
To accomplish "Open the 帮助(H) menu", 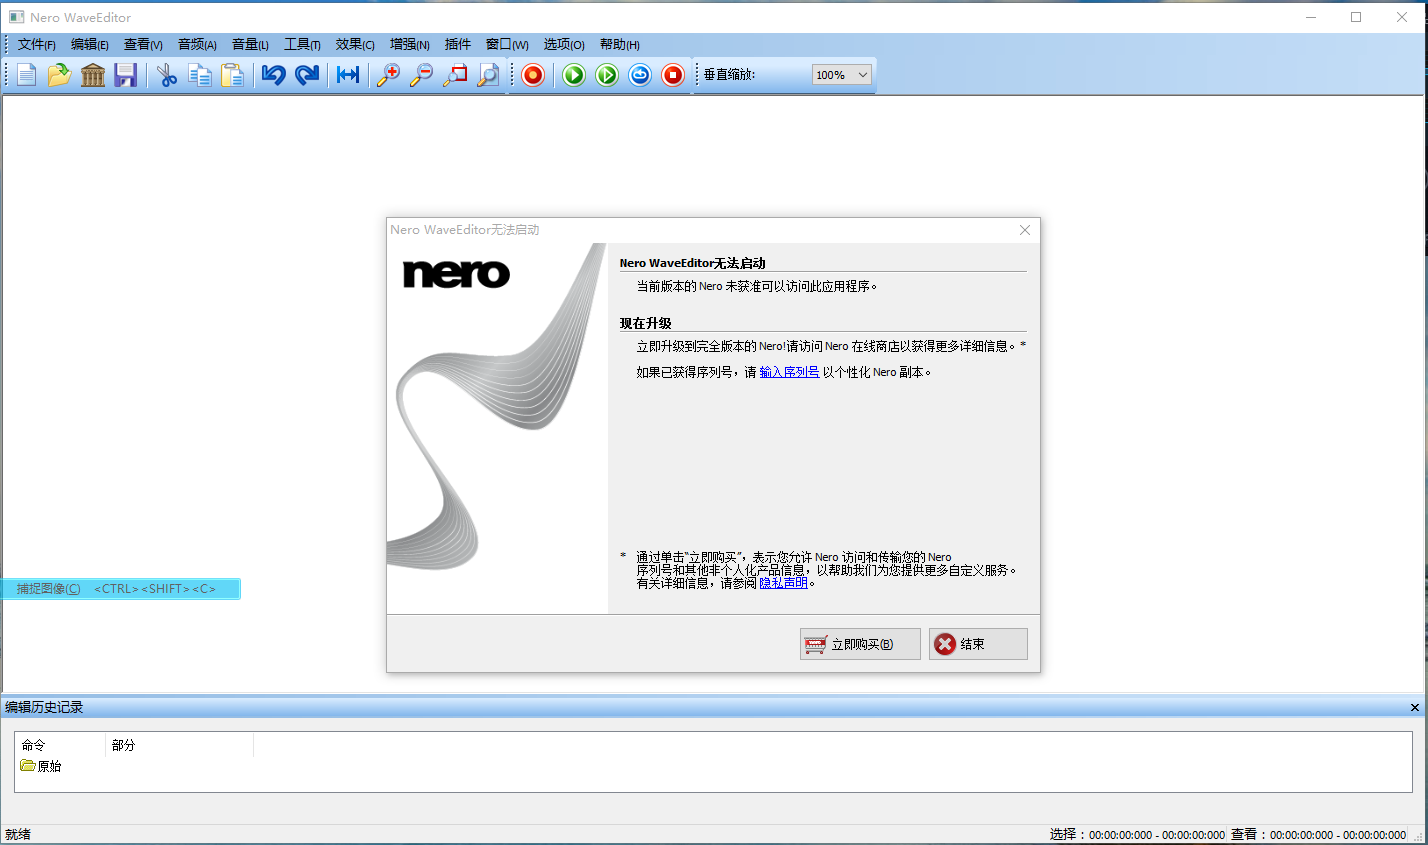I will (x=620, y=45).
